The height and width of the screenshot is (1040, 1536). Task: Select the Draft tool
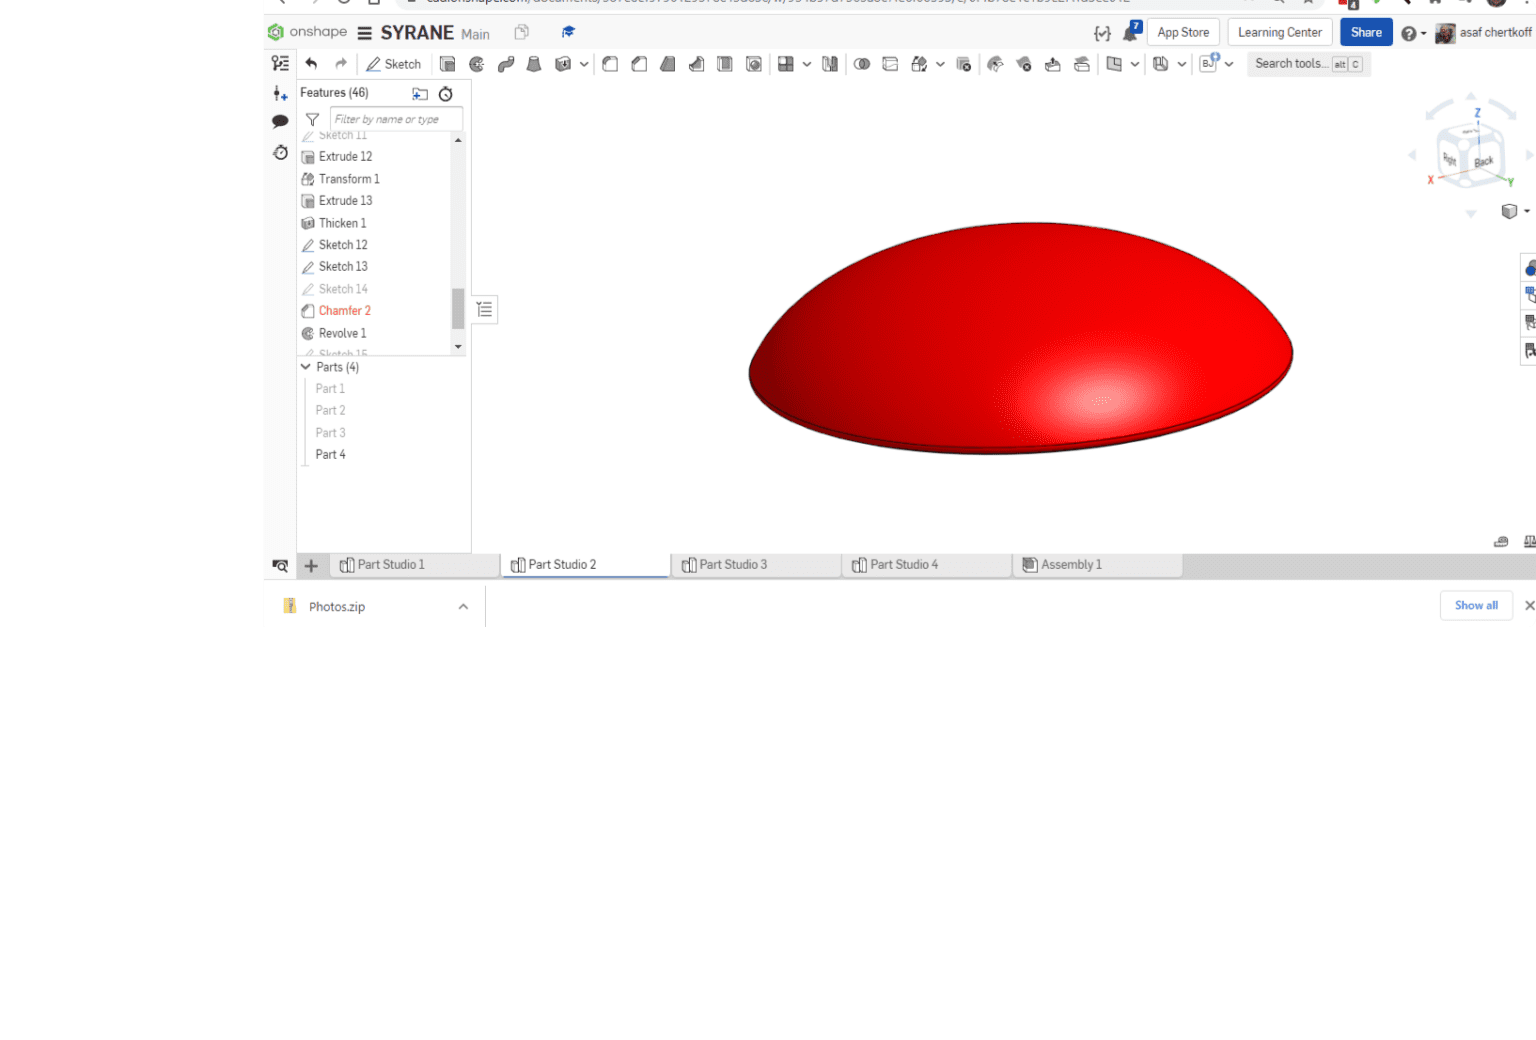pos(667,64)
